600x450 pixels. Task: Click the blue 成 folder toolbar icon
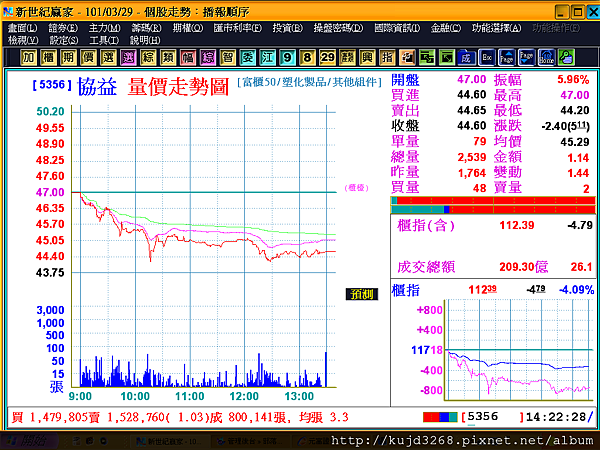click(466, 58)
